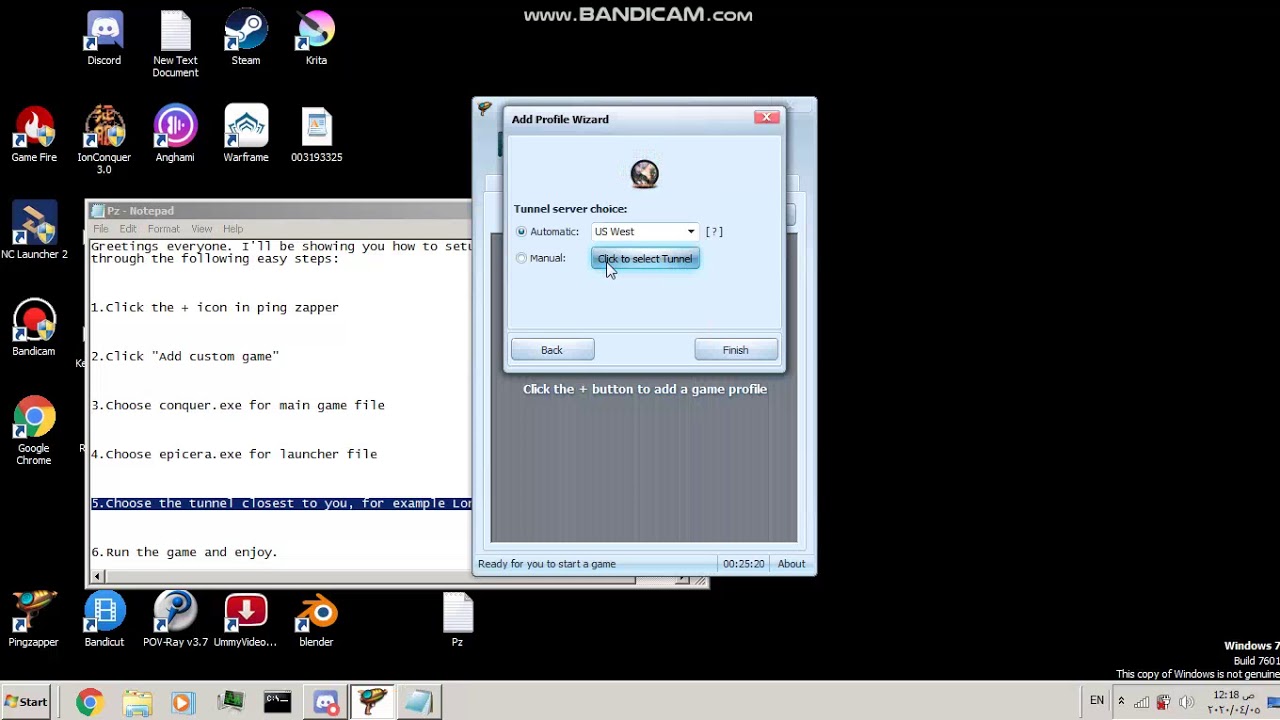The height and width of the screenshot is (720, 1280).
Task: Click '4.Choose epicera.exe for launcher file'
Action: pos(234,454)
